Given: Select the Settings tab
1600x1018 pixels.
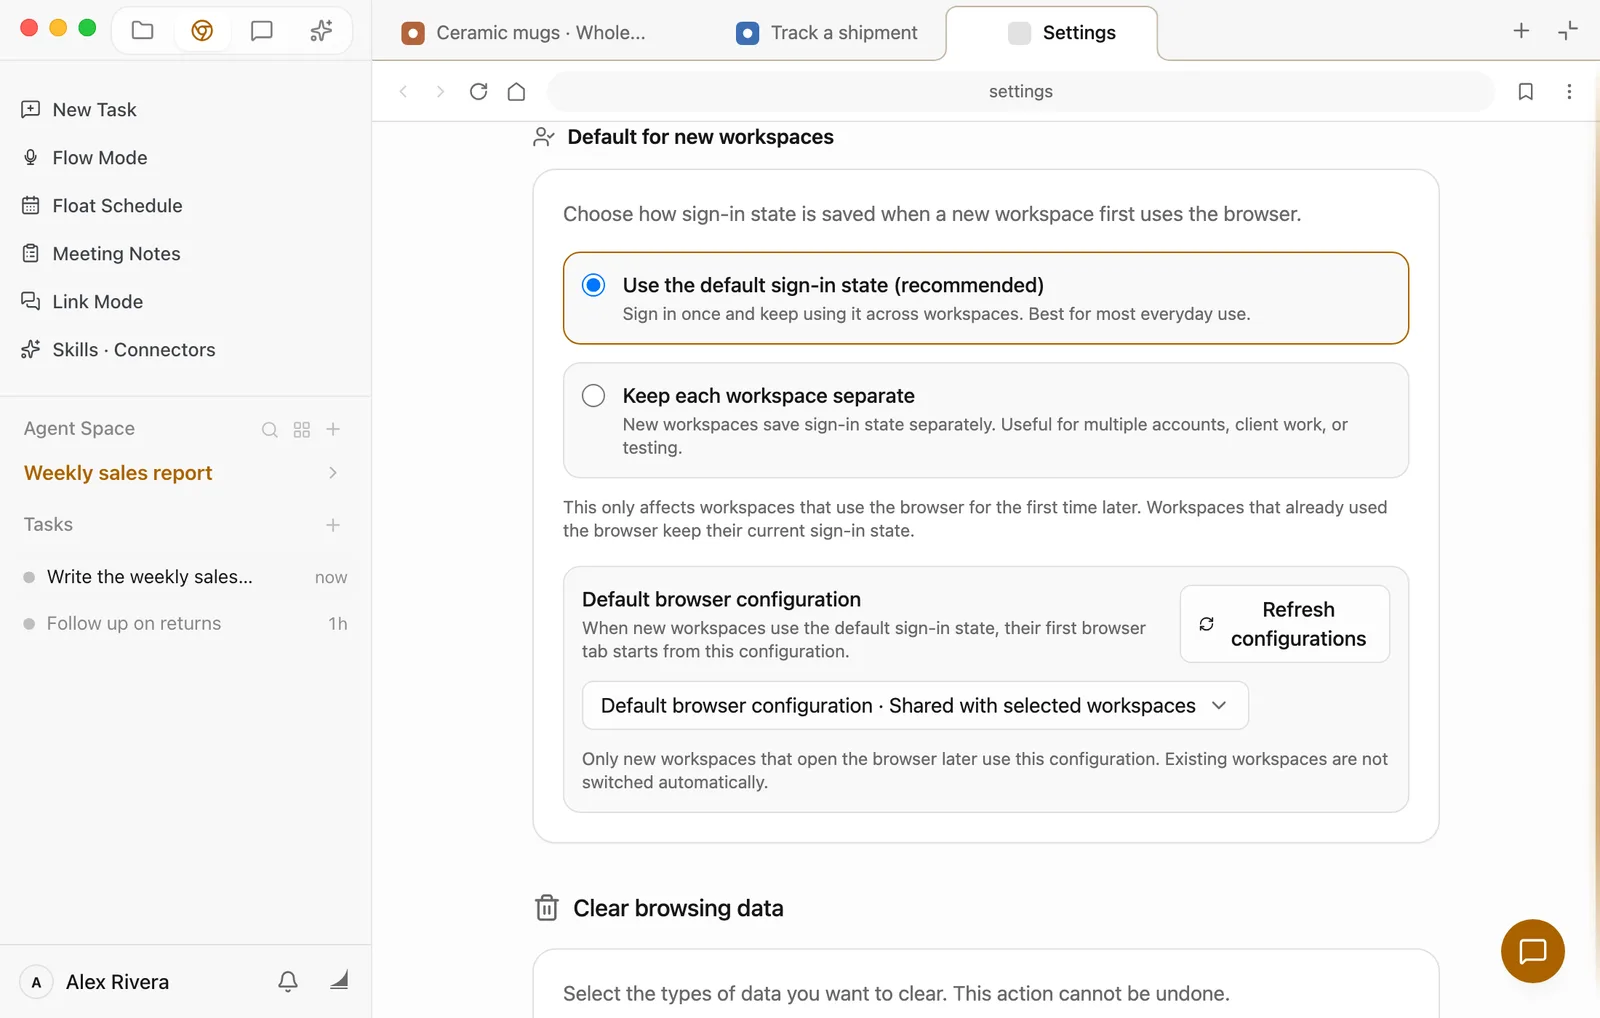Looking at the screenshot, I should coord(1051,33).
